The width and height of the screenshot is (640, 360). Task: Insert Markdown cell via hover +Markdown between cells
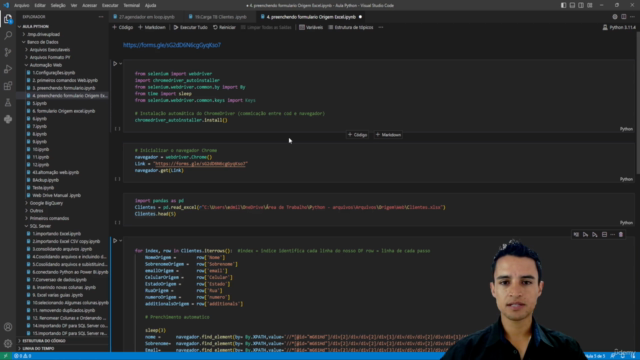388,135
